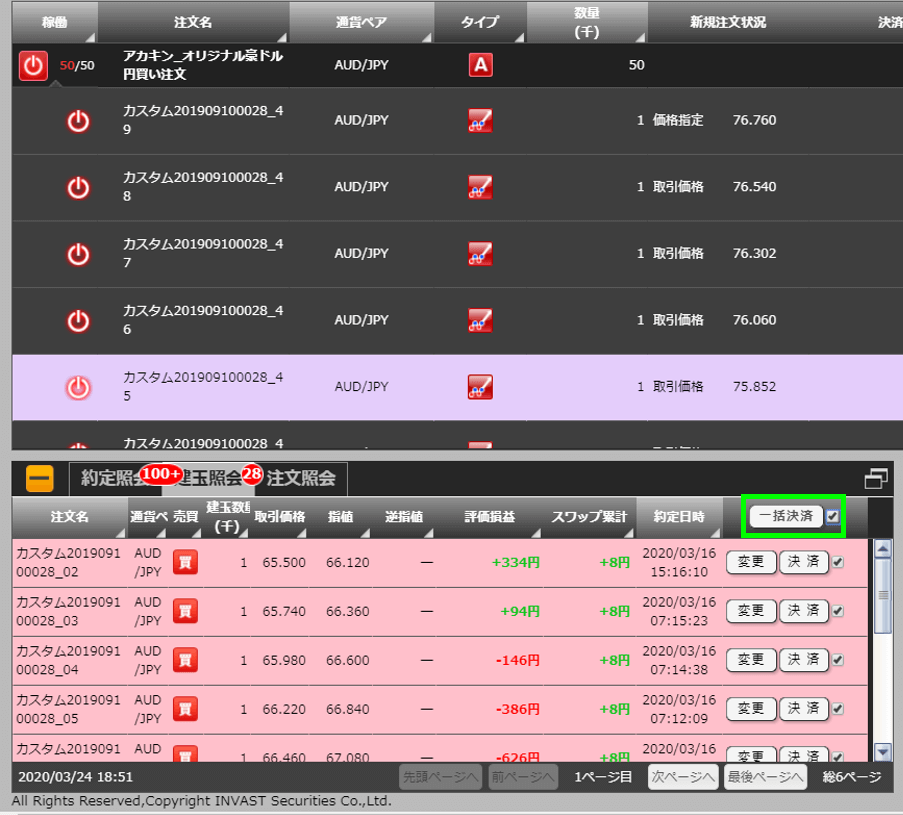Click the power icon for アカキン parent order
Screen dimensions: 903x815
pos(33,66)
